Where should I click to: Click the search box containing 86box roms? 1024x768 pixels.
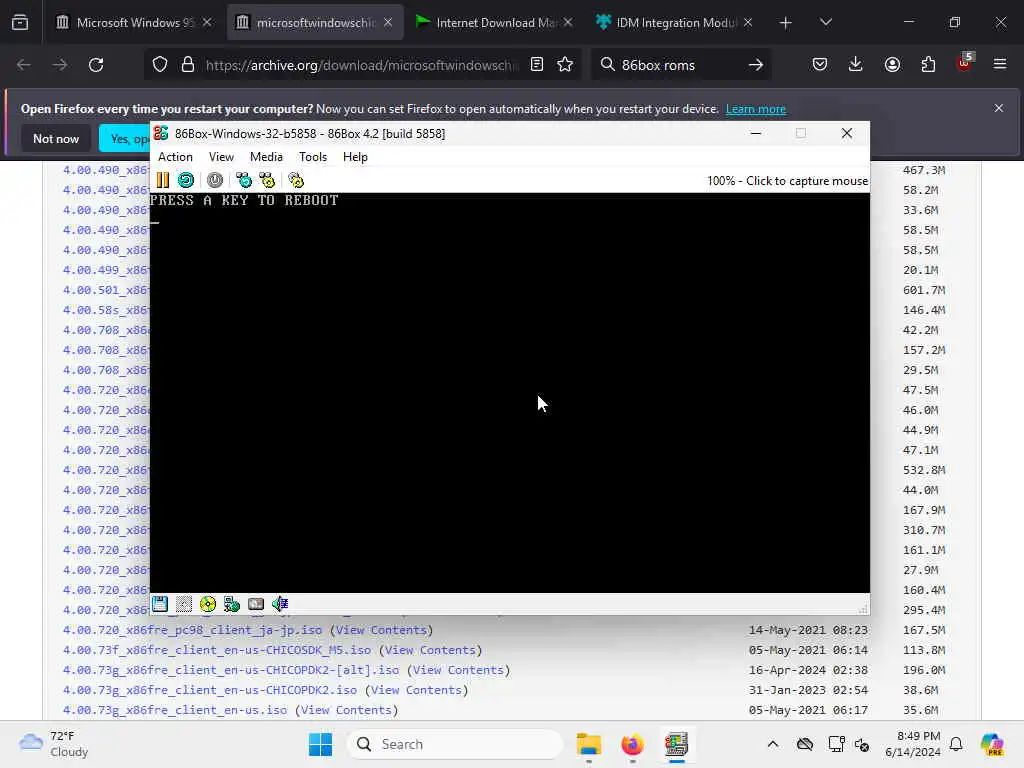click(x=679, y=65)
